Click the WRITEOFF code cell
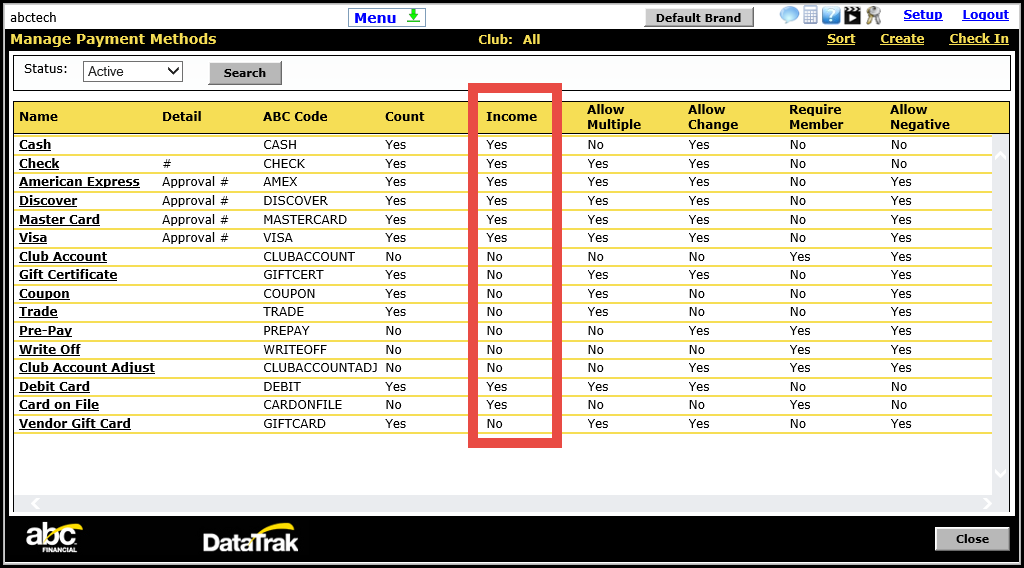1024x568 pixels. pos(295,349)
